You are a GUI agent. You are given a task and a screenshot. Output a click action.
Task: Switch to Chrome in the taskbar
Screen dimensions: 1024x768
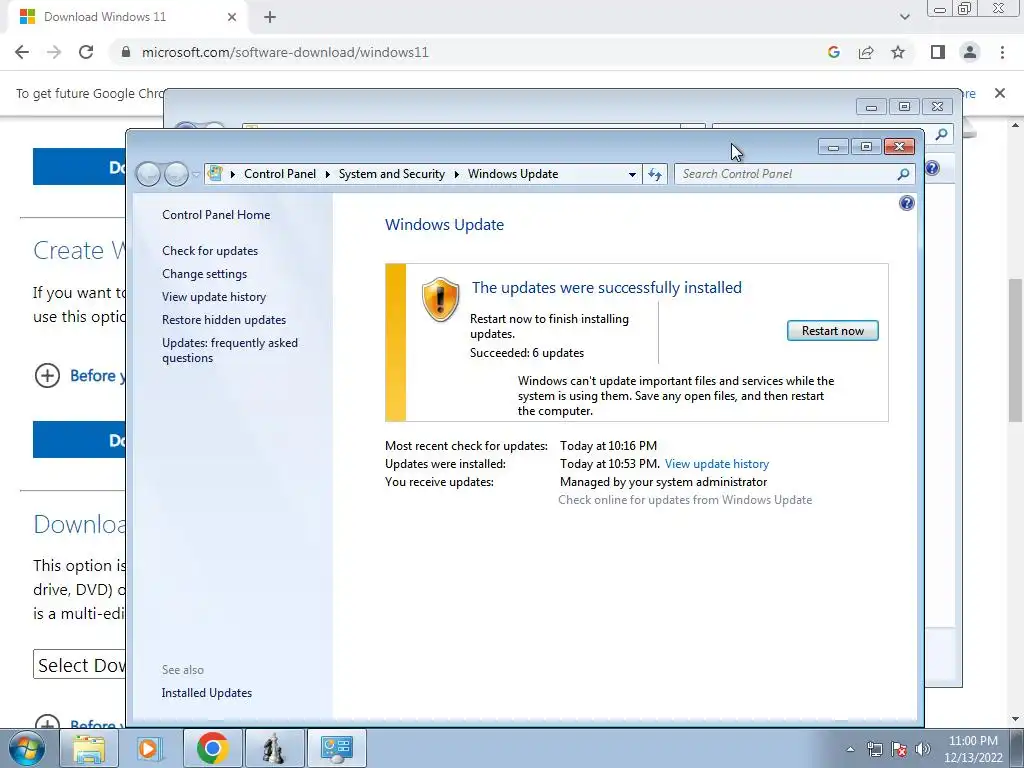(x=212, y=748)
